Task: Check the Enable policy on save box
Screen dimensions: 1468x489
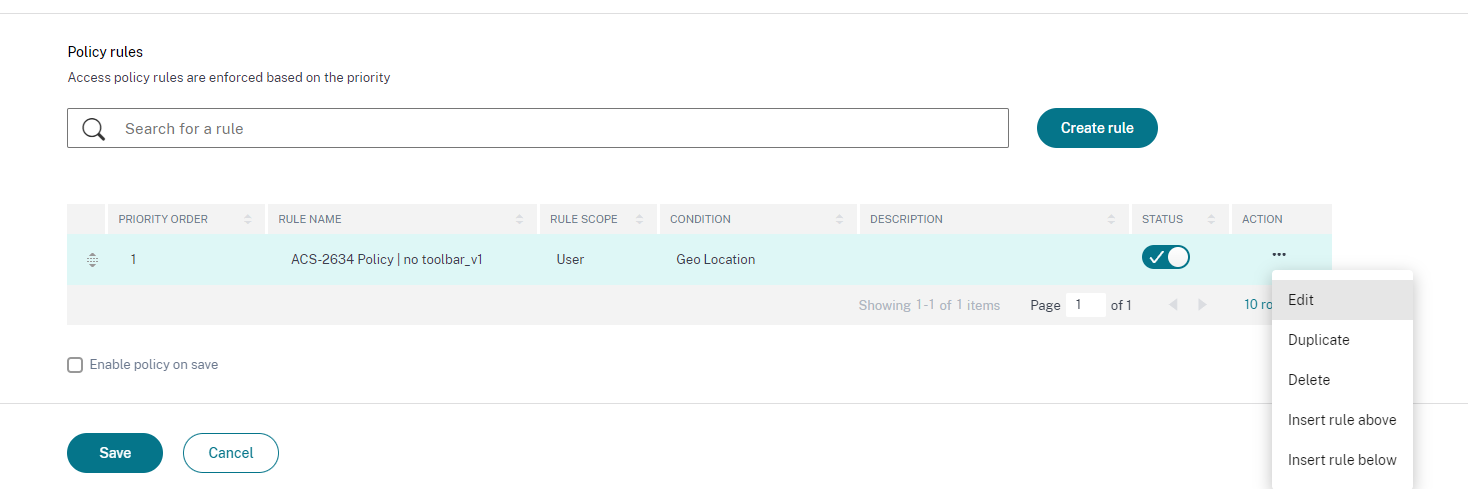Action: [x=75, y=365]
